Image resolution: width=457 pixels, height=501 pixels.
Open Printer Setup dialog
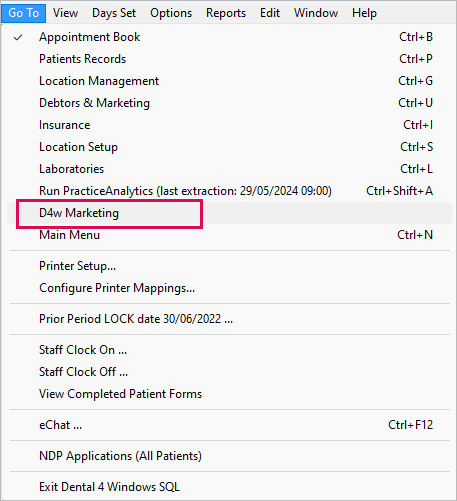(230, 266)
